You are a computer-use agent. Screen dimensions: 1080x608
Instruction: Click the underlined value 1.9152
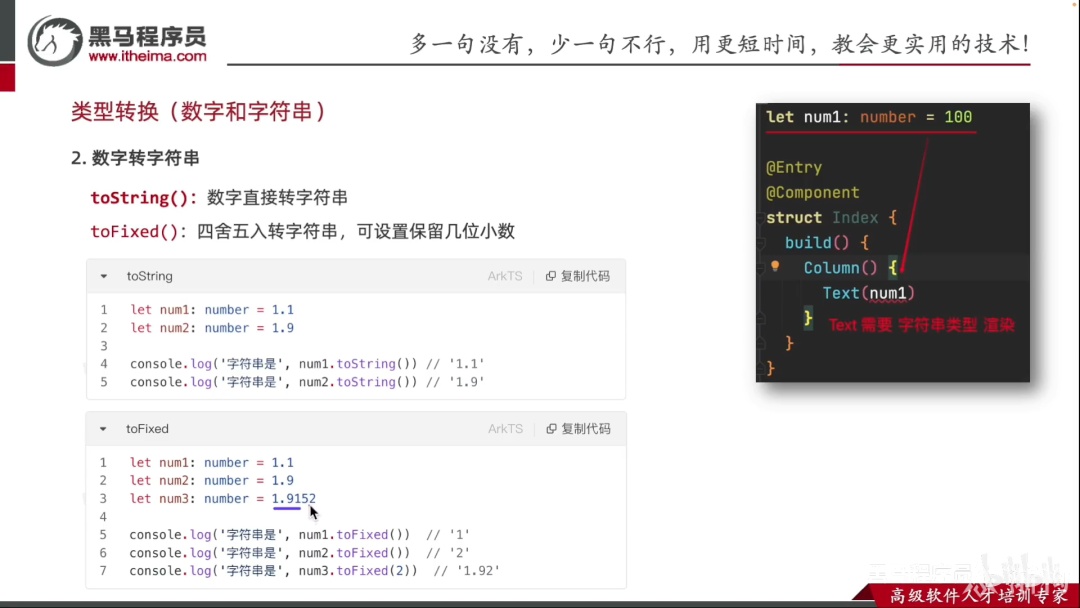coord(293,499)
